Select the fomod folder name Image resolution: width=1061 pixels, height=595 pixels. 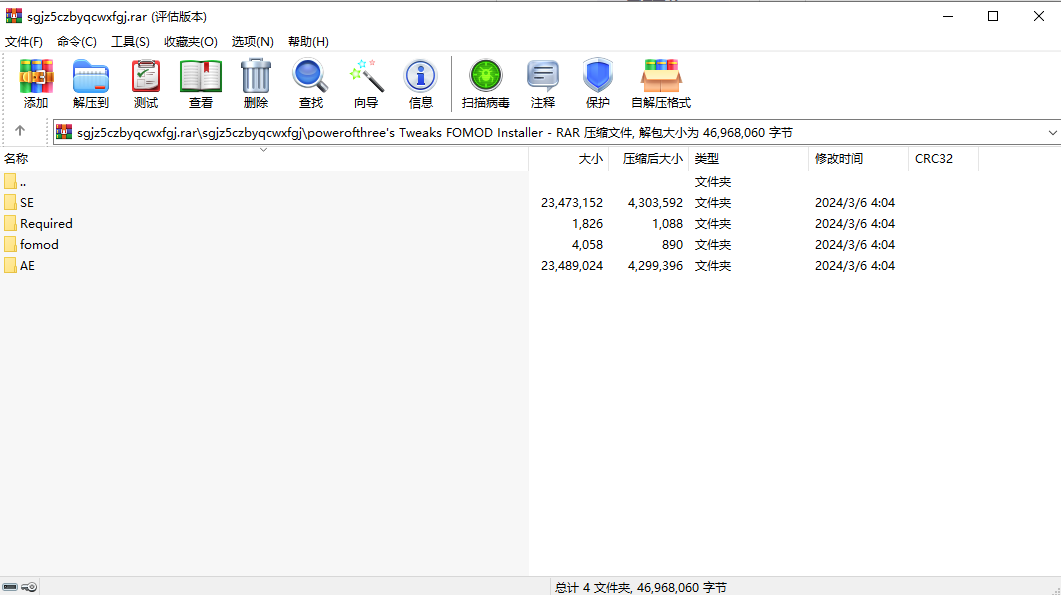(x=39, y=244)
